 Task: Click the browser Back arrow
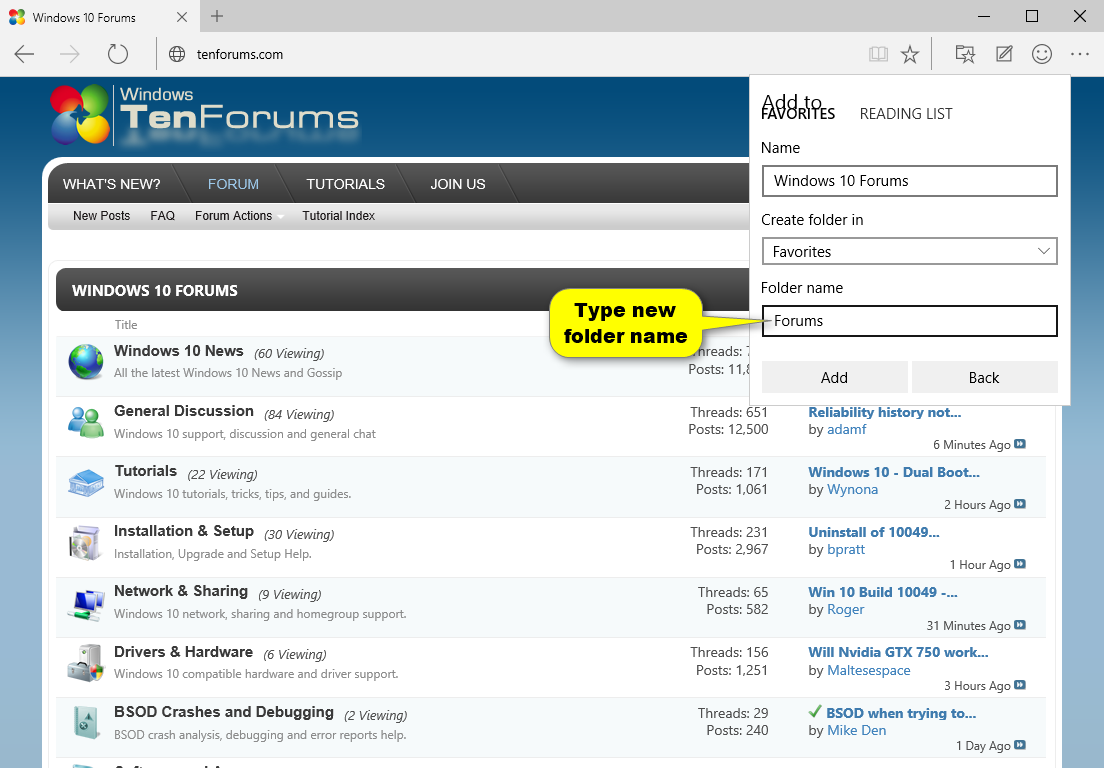point(24,54)
